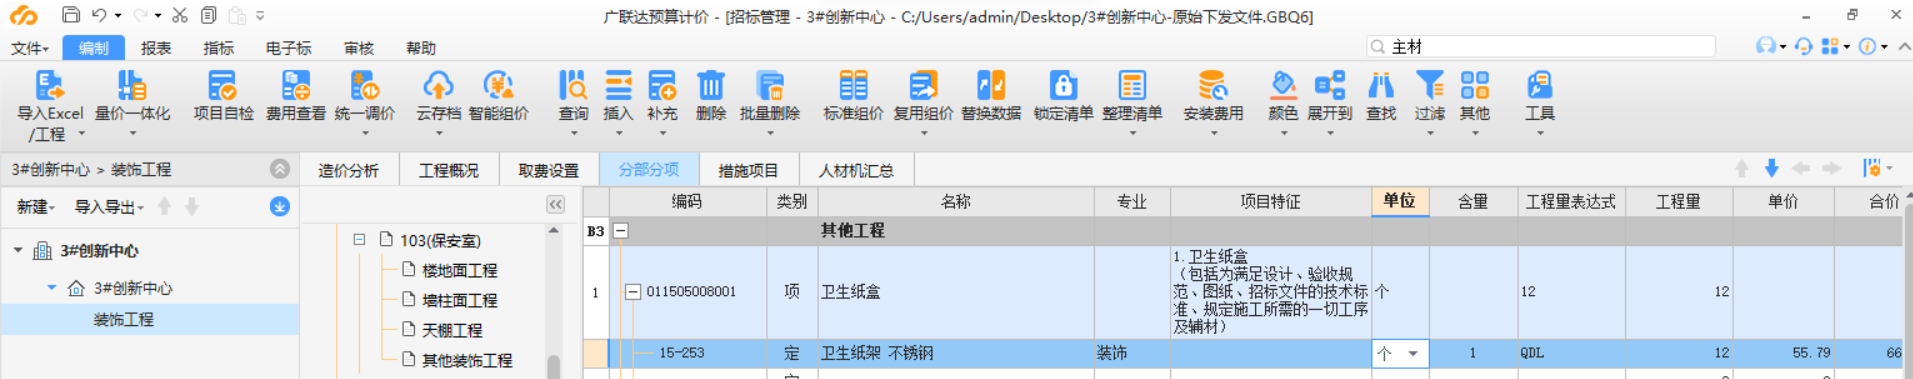This screenshot has width=1913, height=379.
Task: Select 天棚工程 tree item
Action: tap(452, 330)
